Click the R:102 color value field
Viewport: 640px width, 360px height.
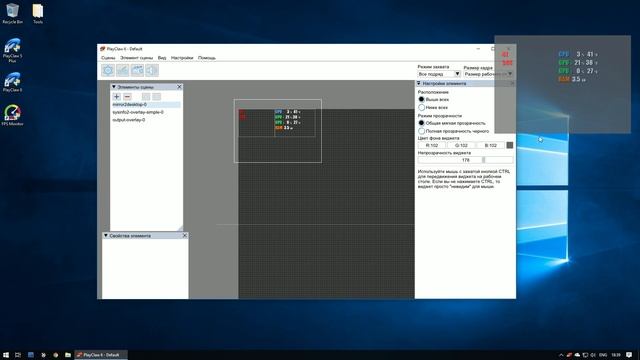[x=432, y=145]
